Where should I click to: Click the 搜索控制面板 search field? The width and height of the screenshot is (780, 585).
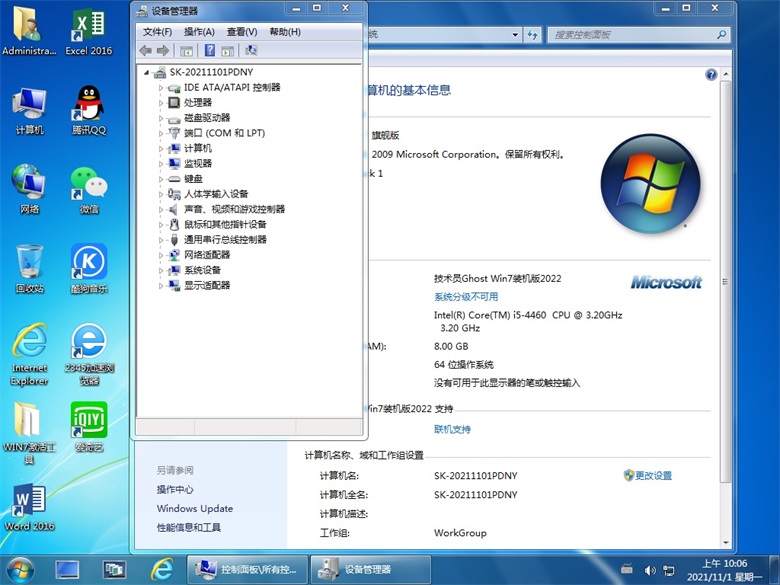[x=610, y=34]
